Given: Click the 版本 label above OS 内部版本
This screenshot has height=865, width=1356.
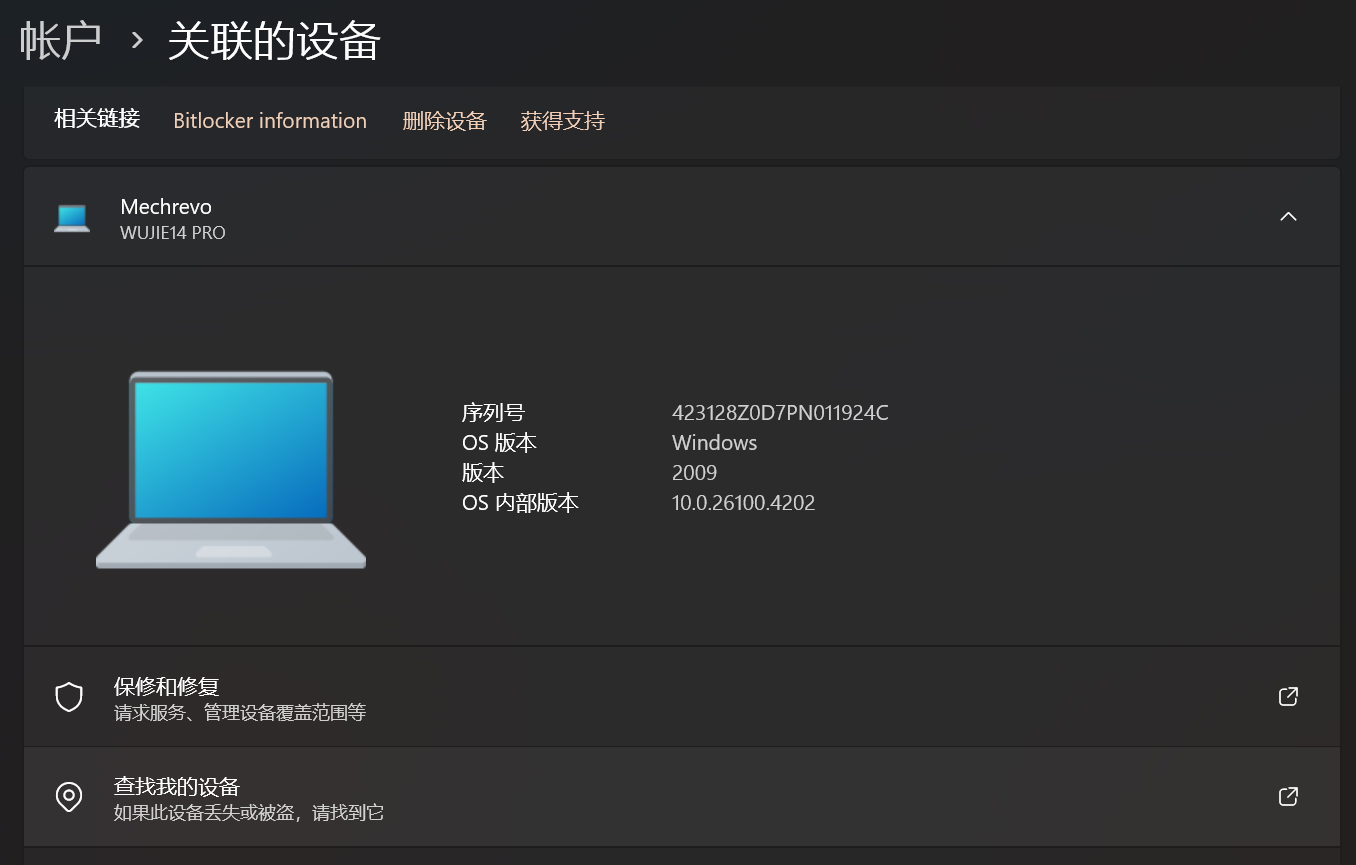Looking at the screenshot, I should [x=483, y=473].
